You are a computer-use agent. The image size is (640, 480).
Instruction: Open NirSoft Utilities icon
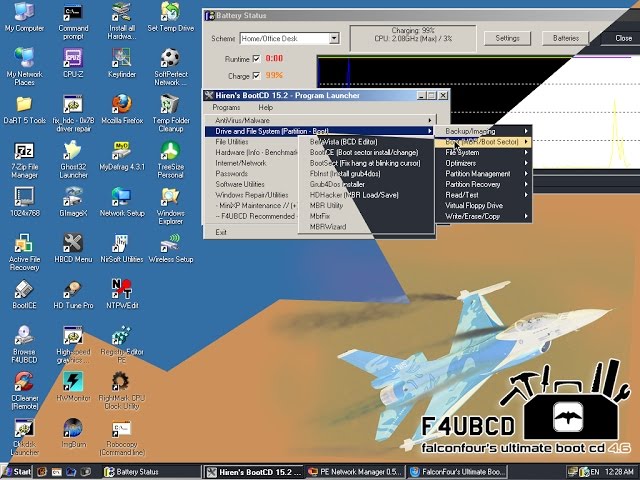pos(122,248)
